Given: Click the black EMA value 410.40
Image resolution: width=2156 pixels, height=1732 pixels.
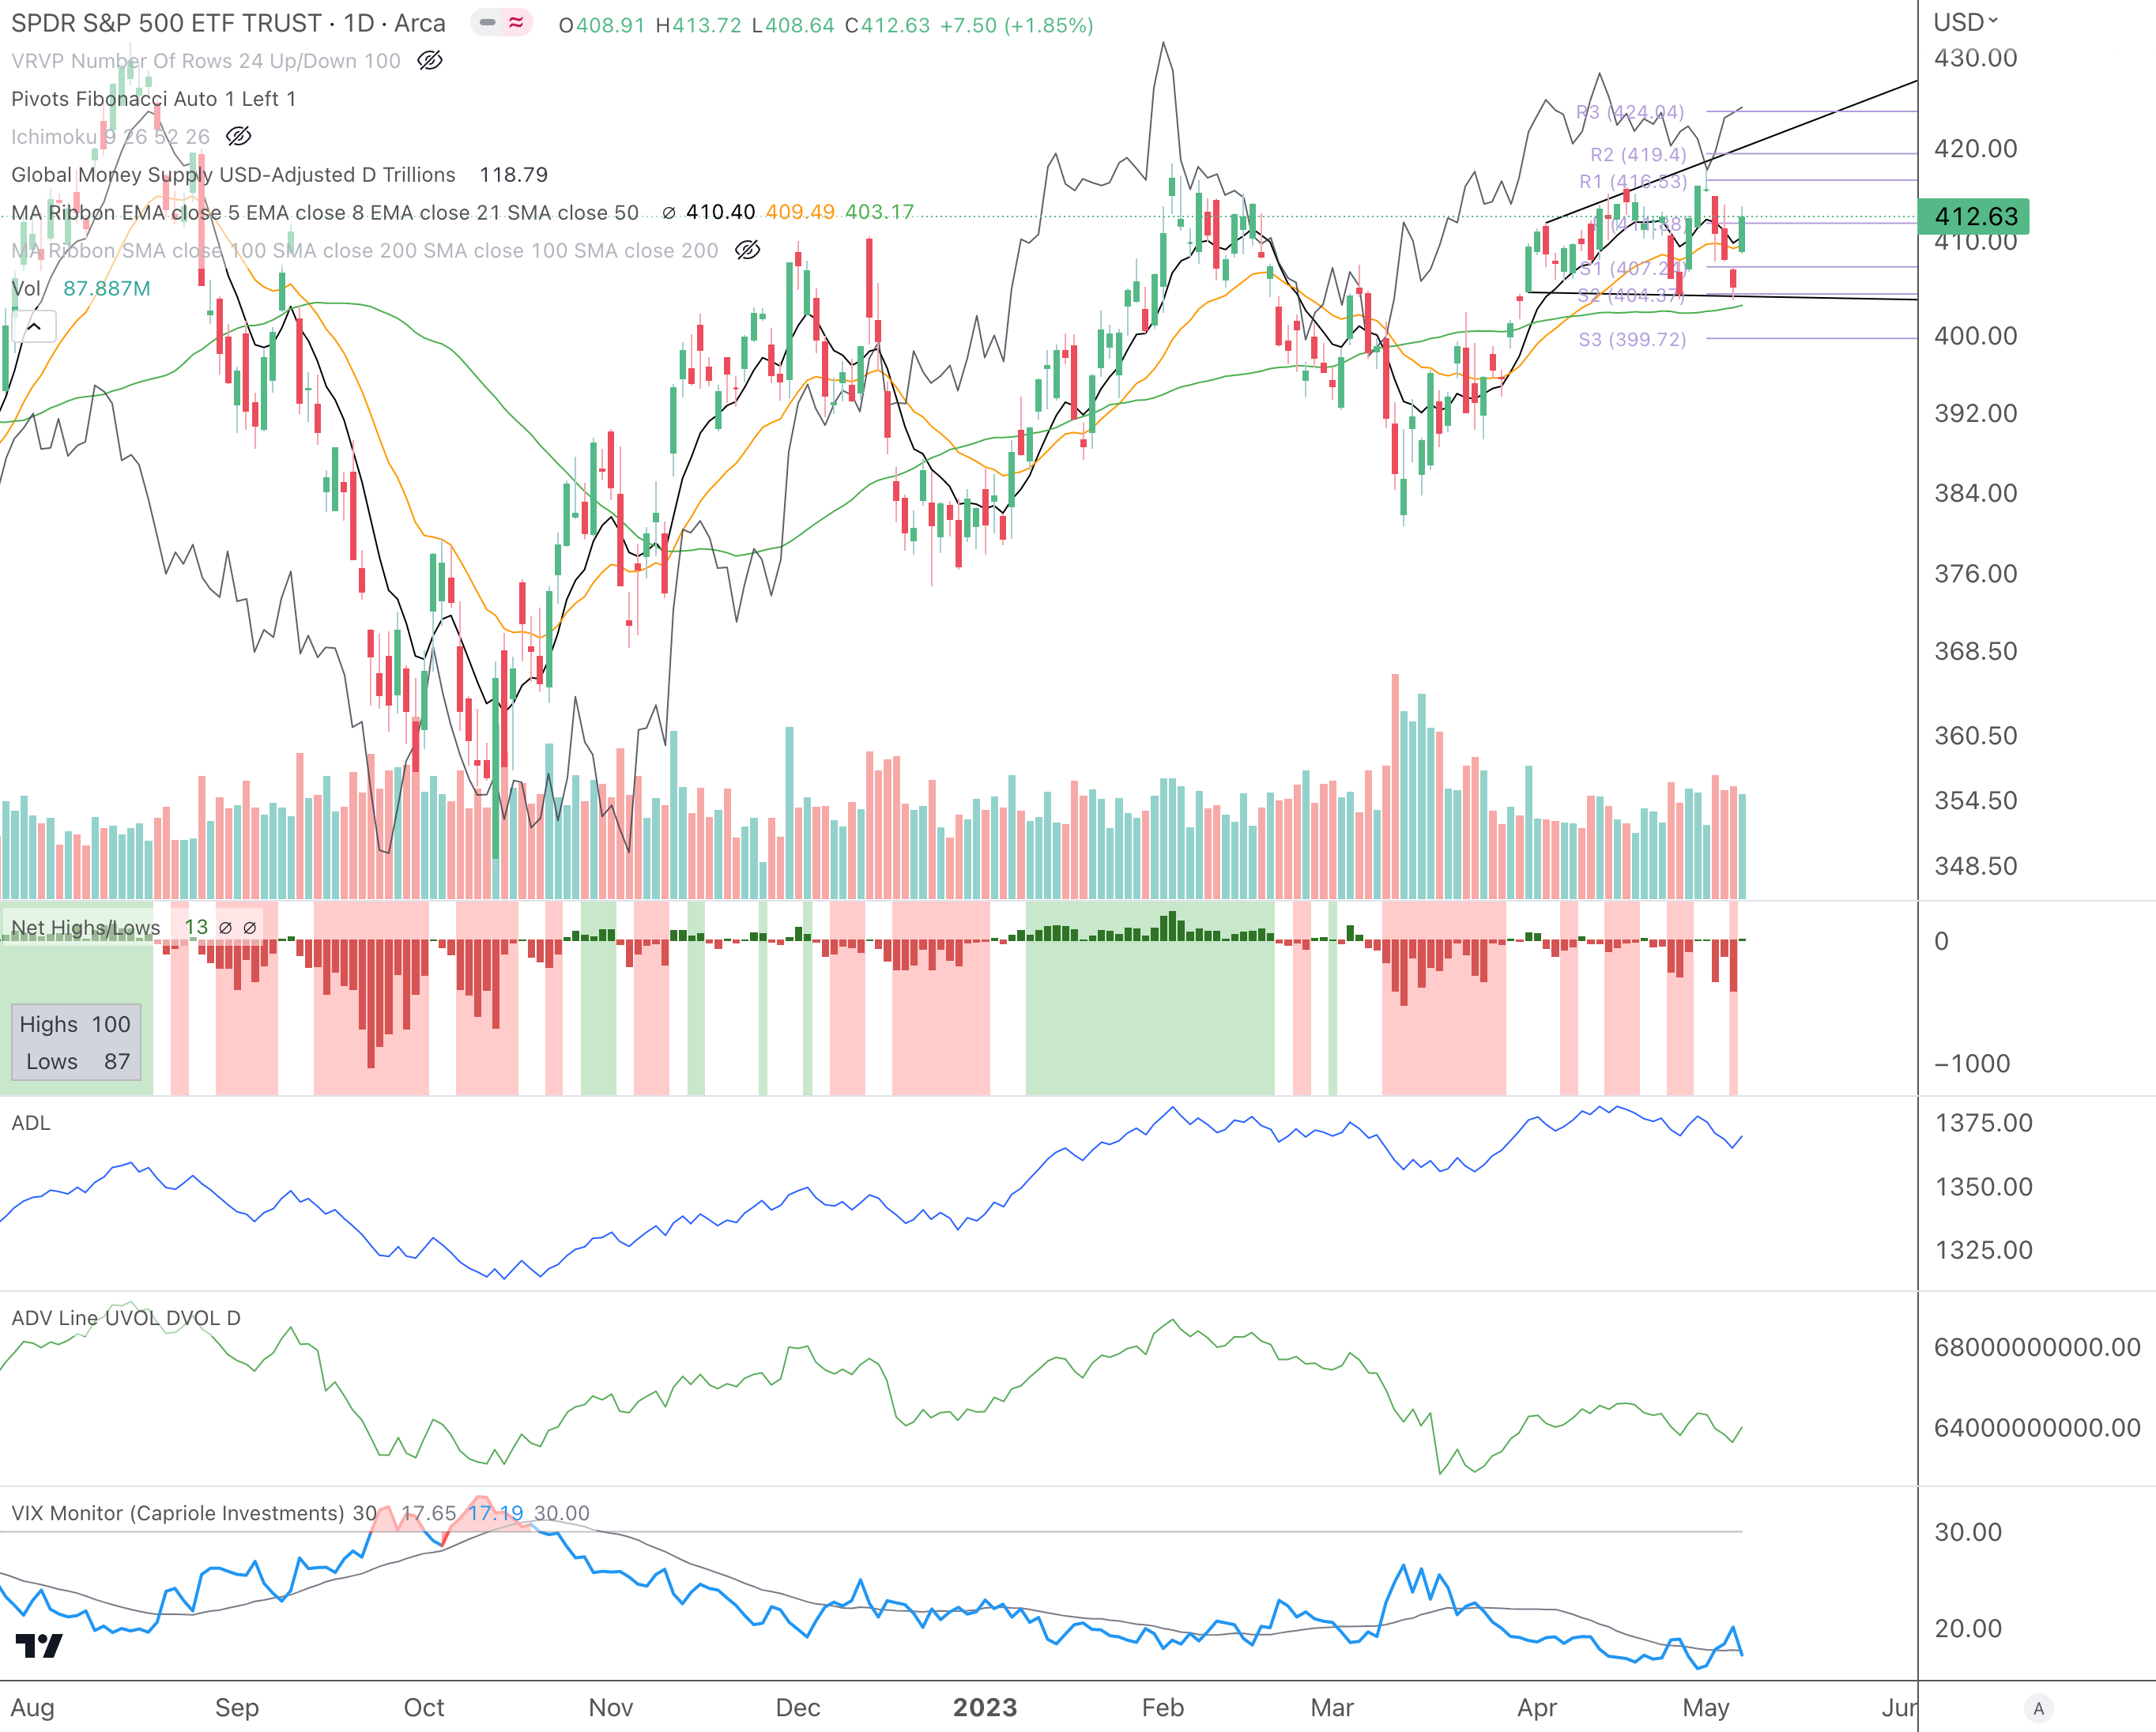Looking at the screenshot, I should [721, 212].
